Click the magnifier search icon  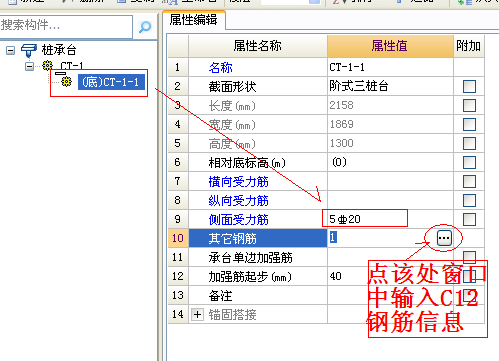click(145, 27)
